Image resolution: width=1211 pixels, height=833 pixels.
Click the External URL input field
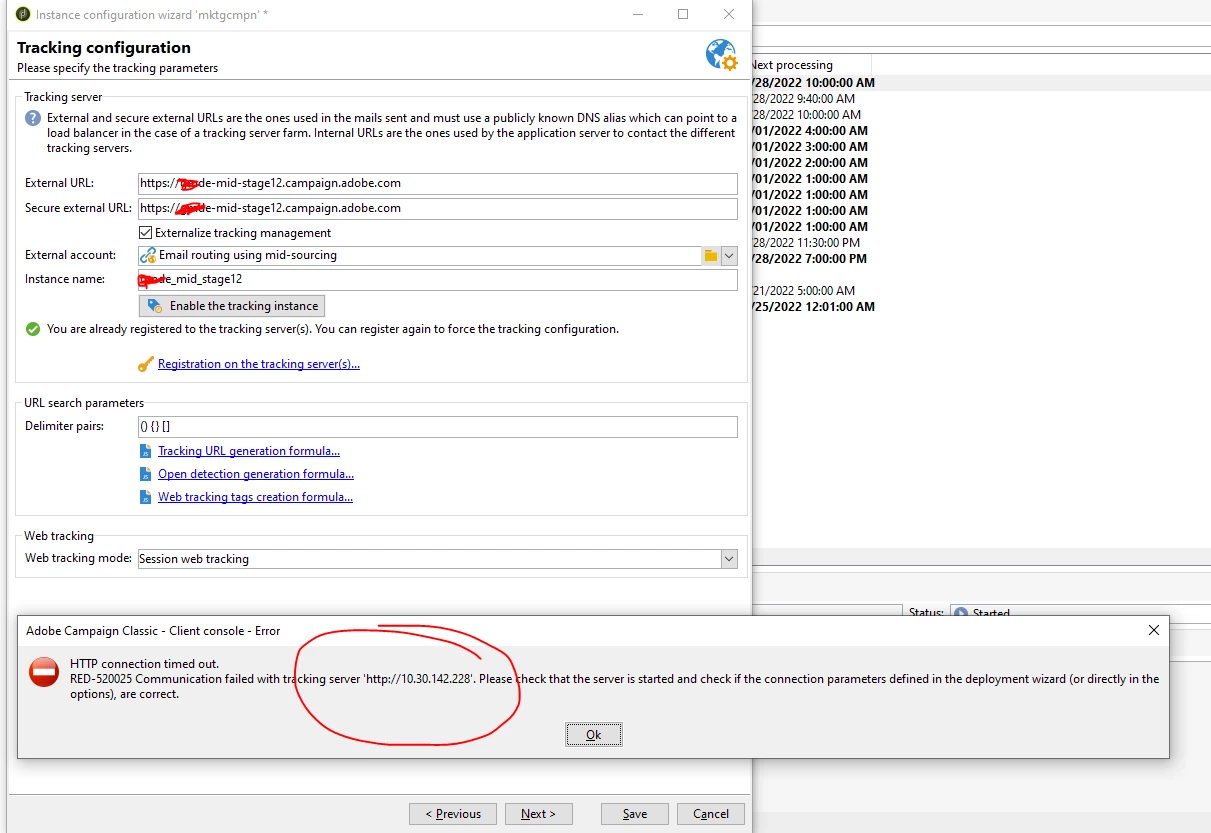coord(438,183)
